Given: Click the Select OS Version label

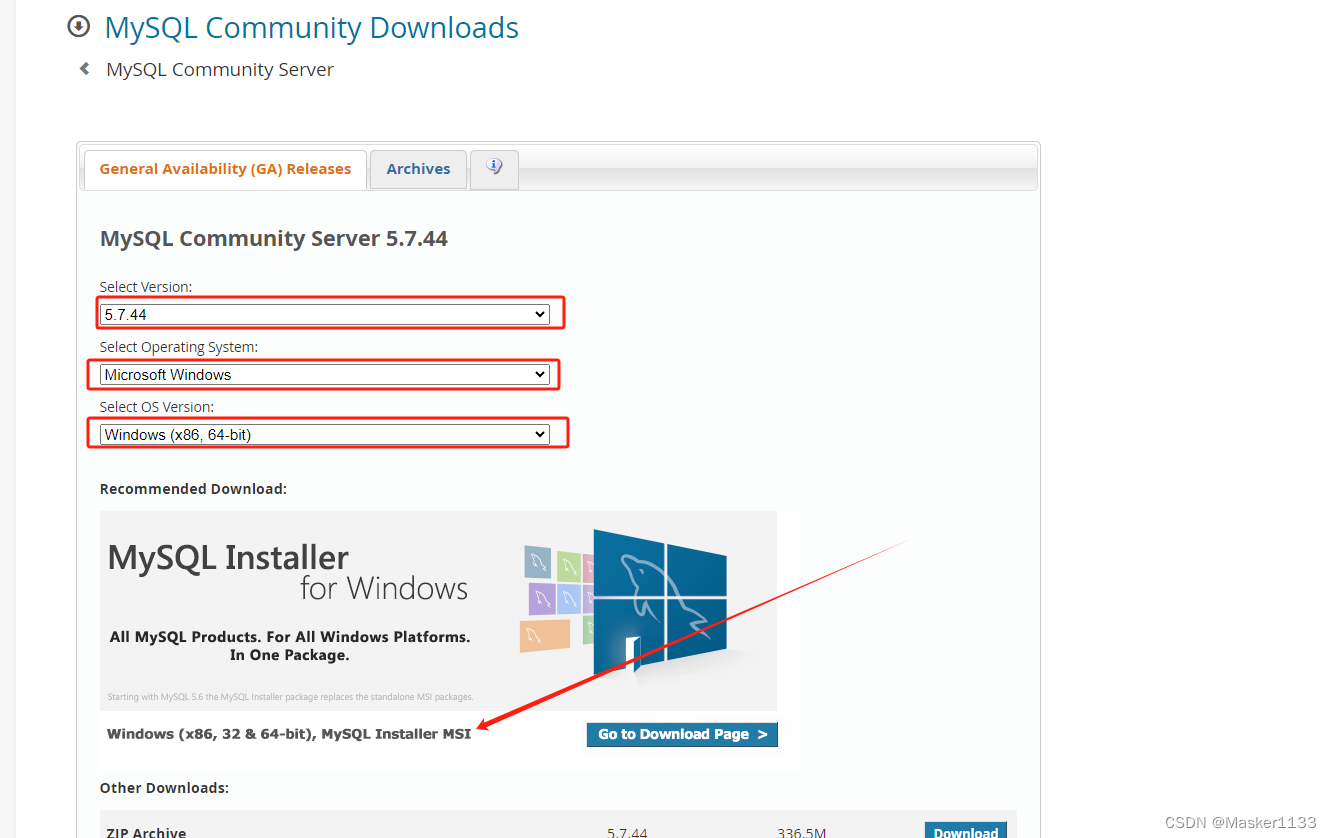Looking at the screenshot, I should pos(157,407).
